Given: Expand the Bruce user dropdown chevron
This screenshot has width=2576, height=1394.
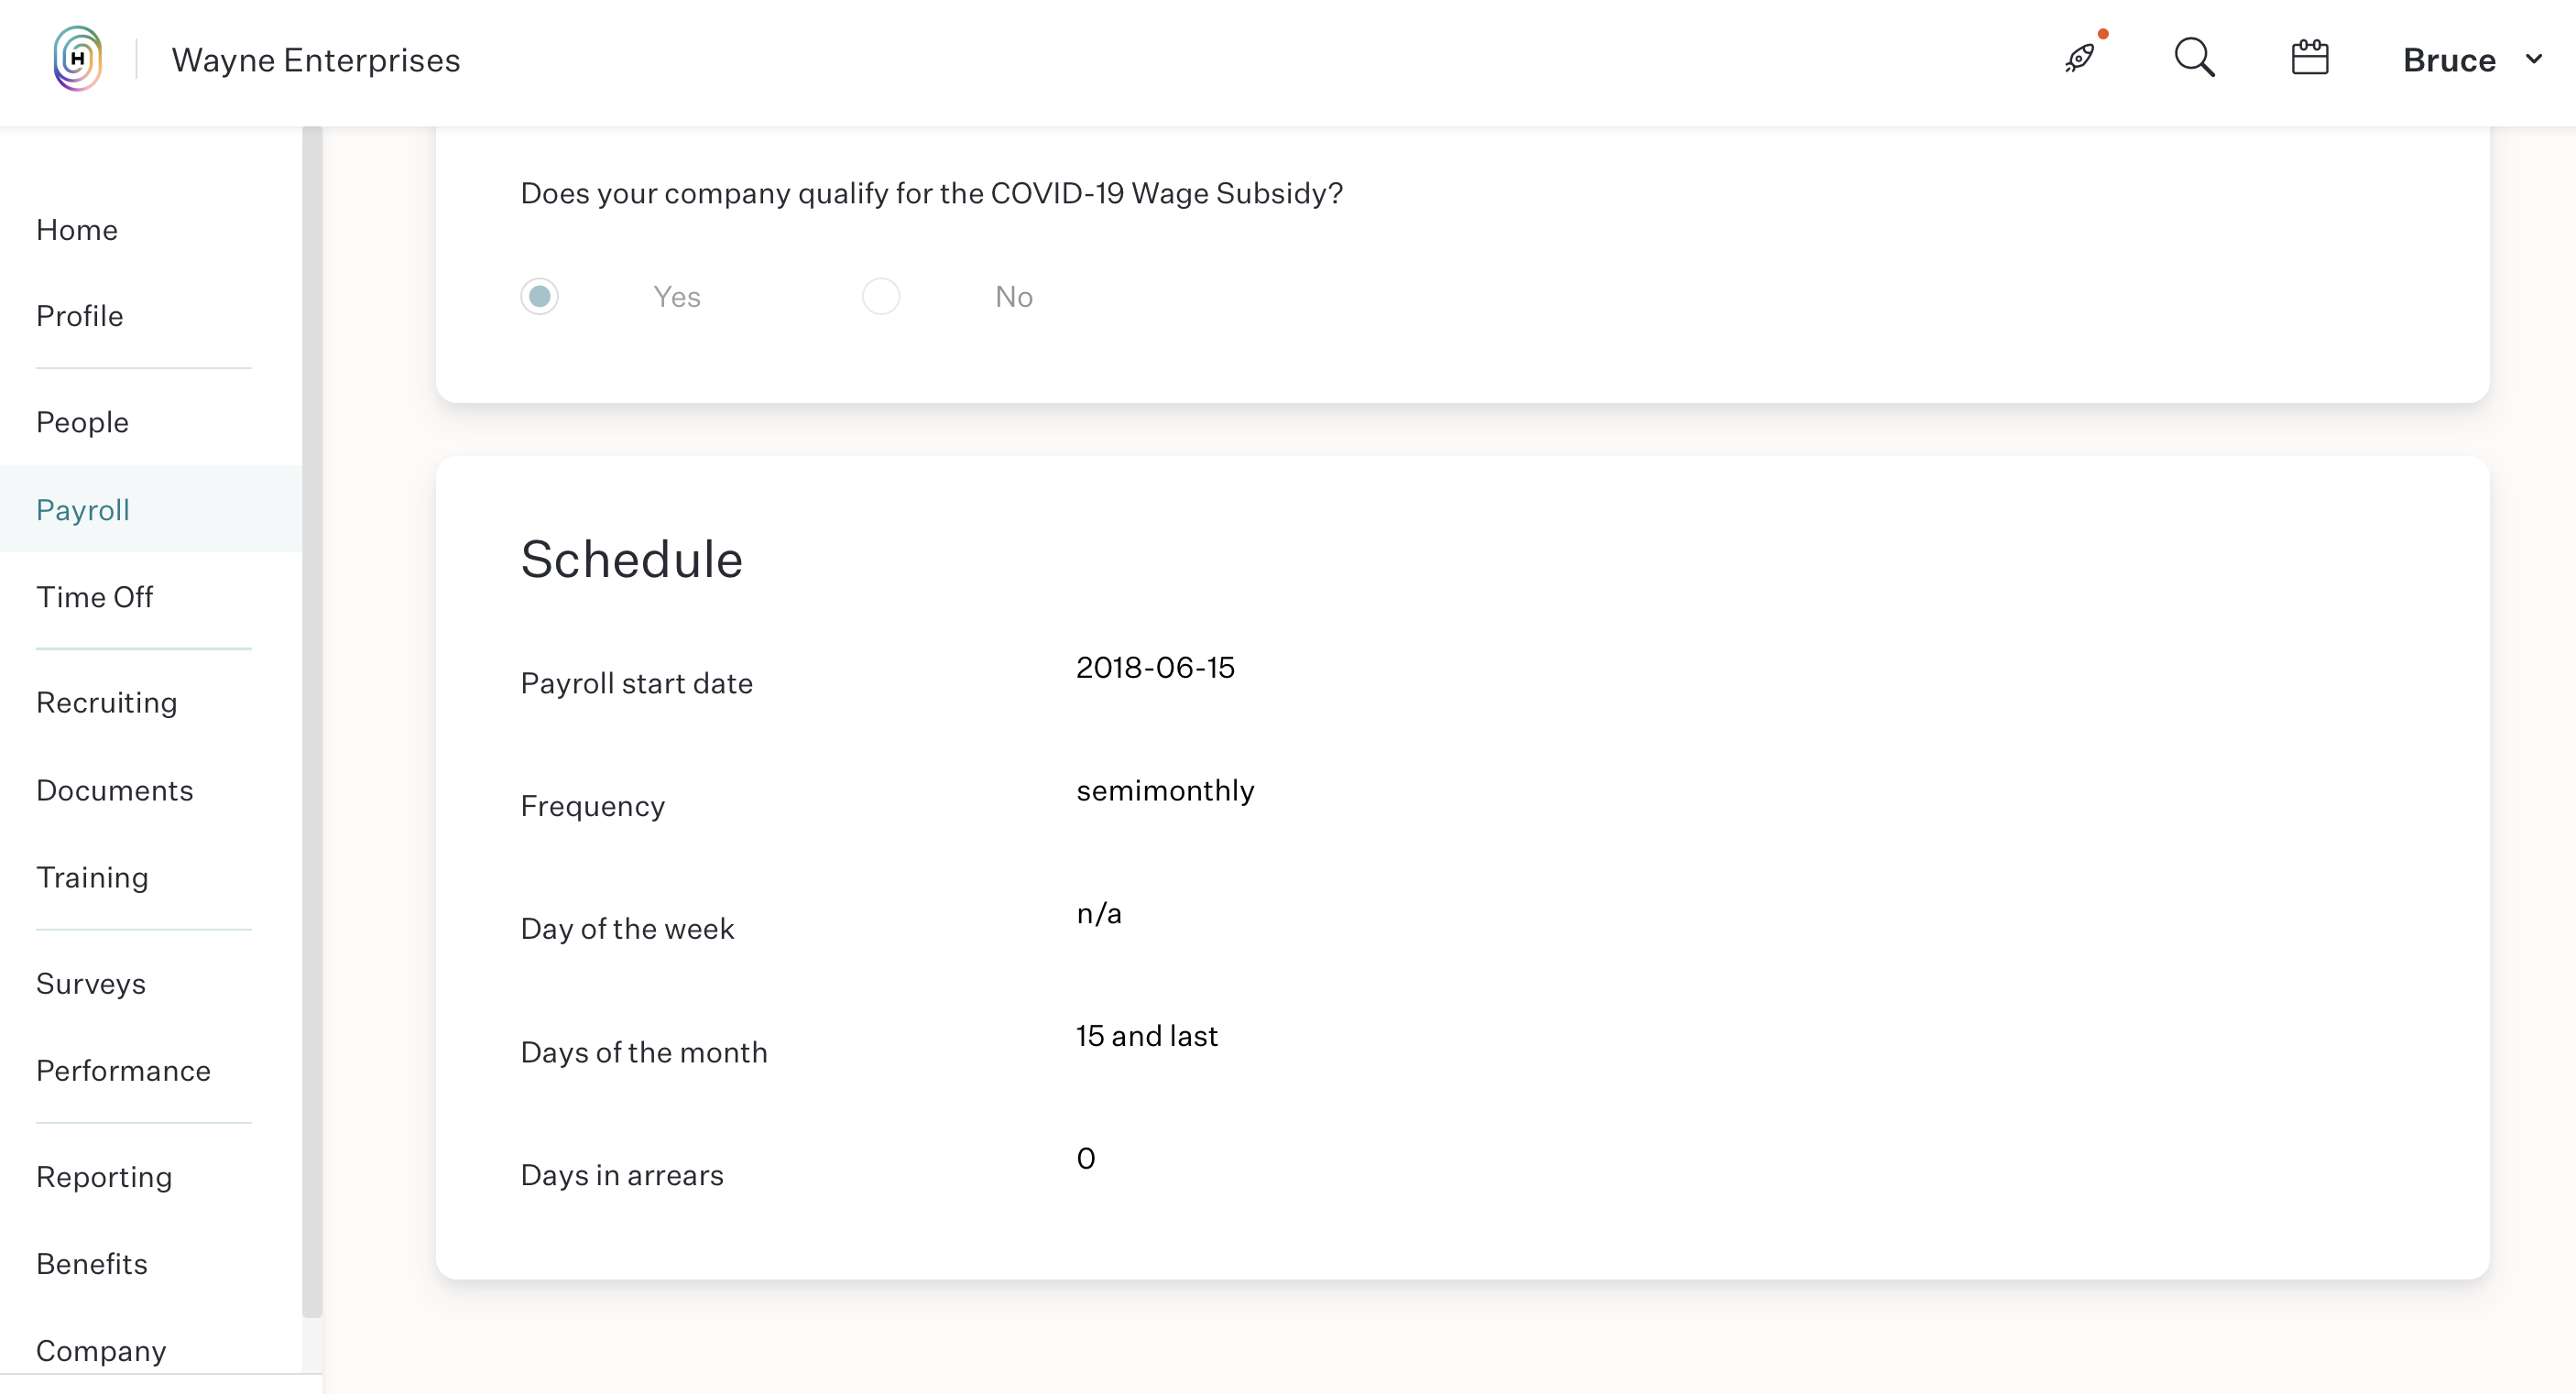Looking at the screenshot, I should 2533,59.
